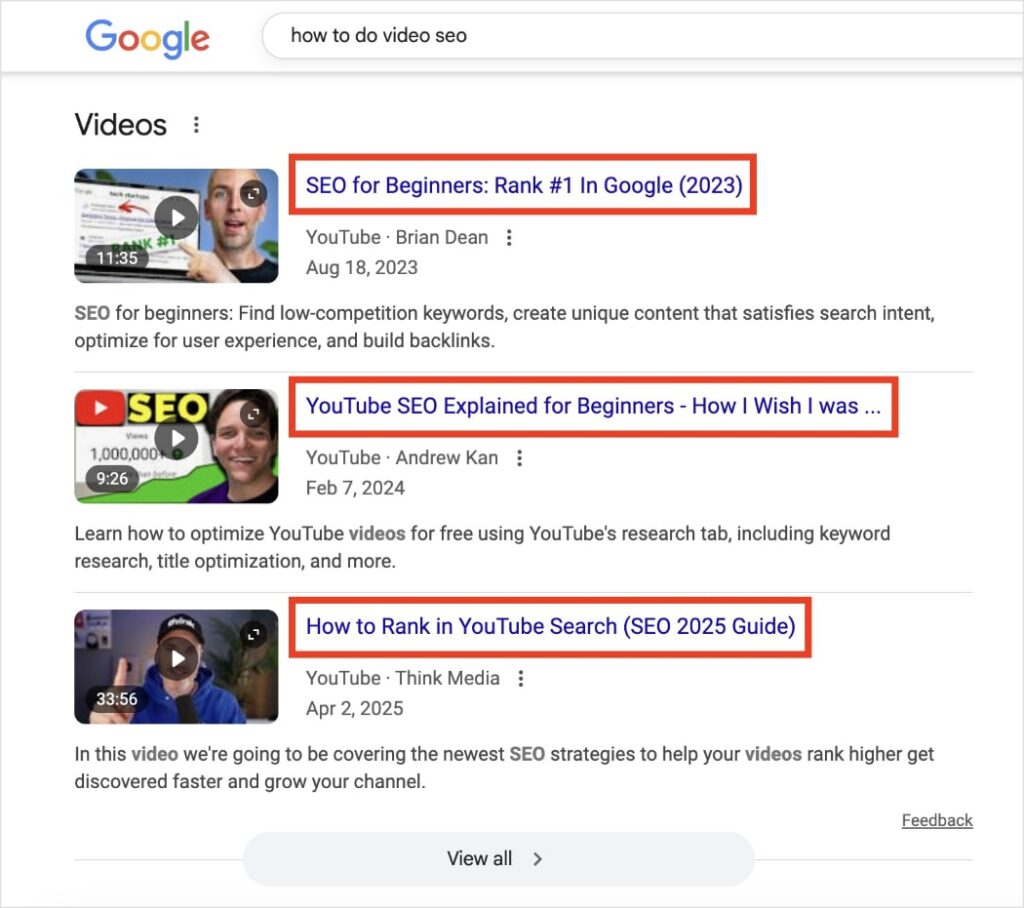Image resolution: width=1024 pixels, height=908 pixels.
Task: Play the Think Media video
Action: 177,658
